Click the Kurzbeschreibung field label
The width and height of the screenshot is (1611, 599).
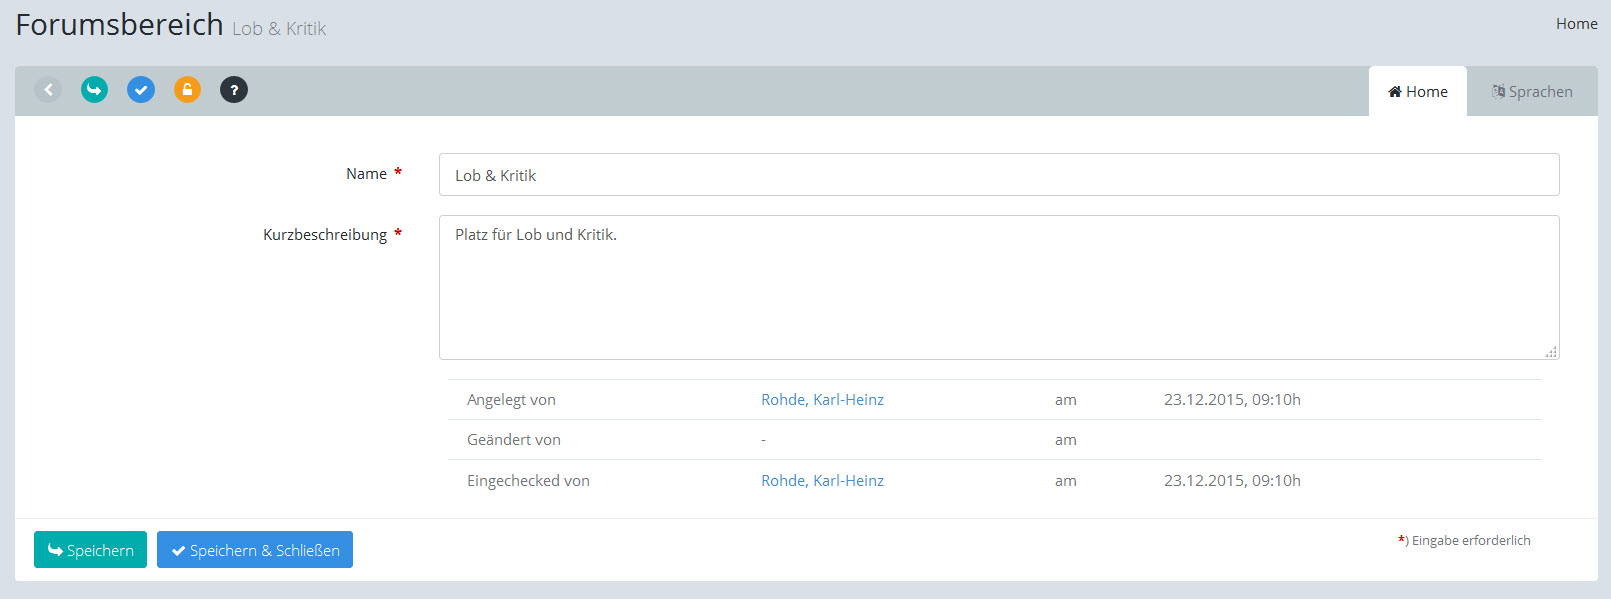click(x=324, y=235)
